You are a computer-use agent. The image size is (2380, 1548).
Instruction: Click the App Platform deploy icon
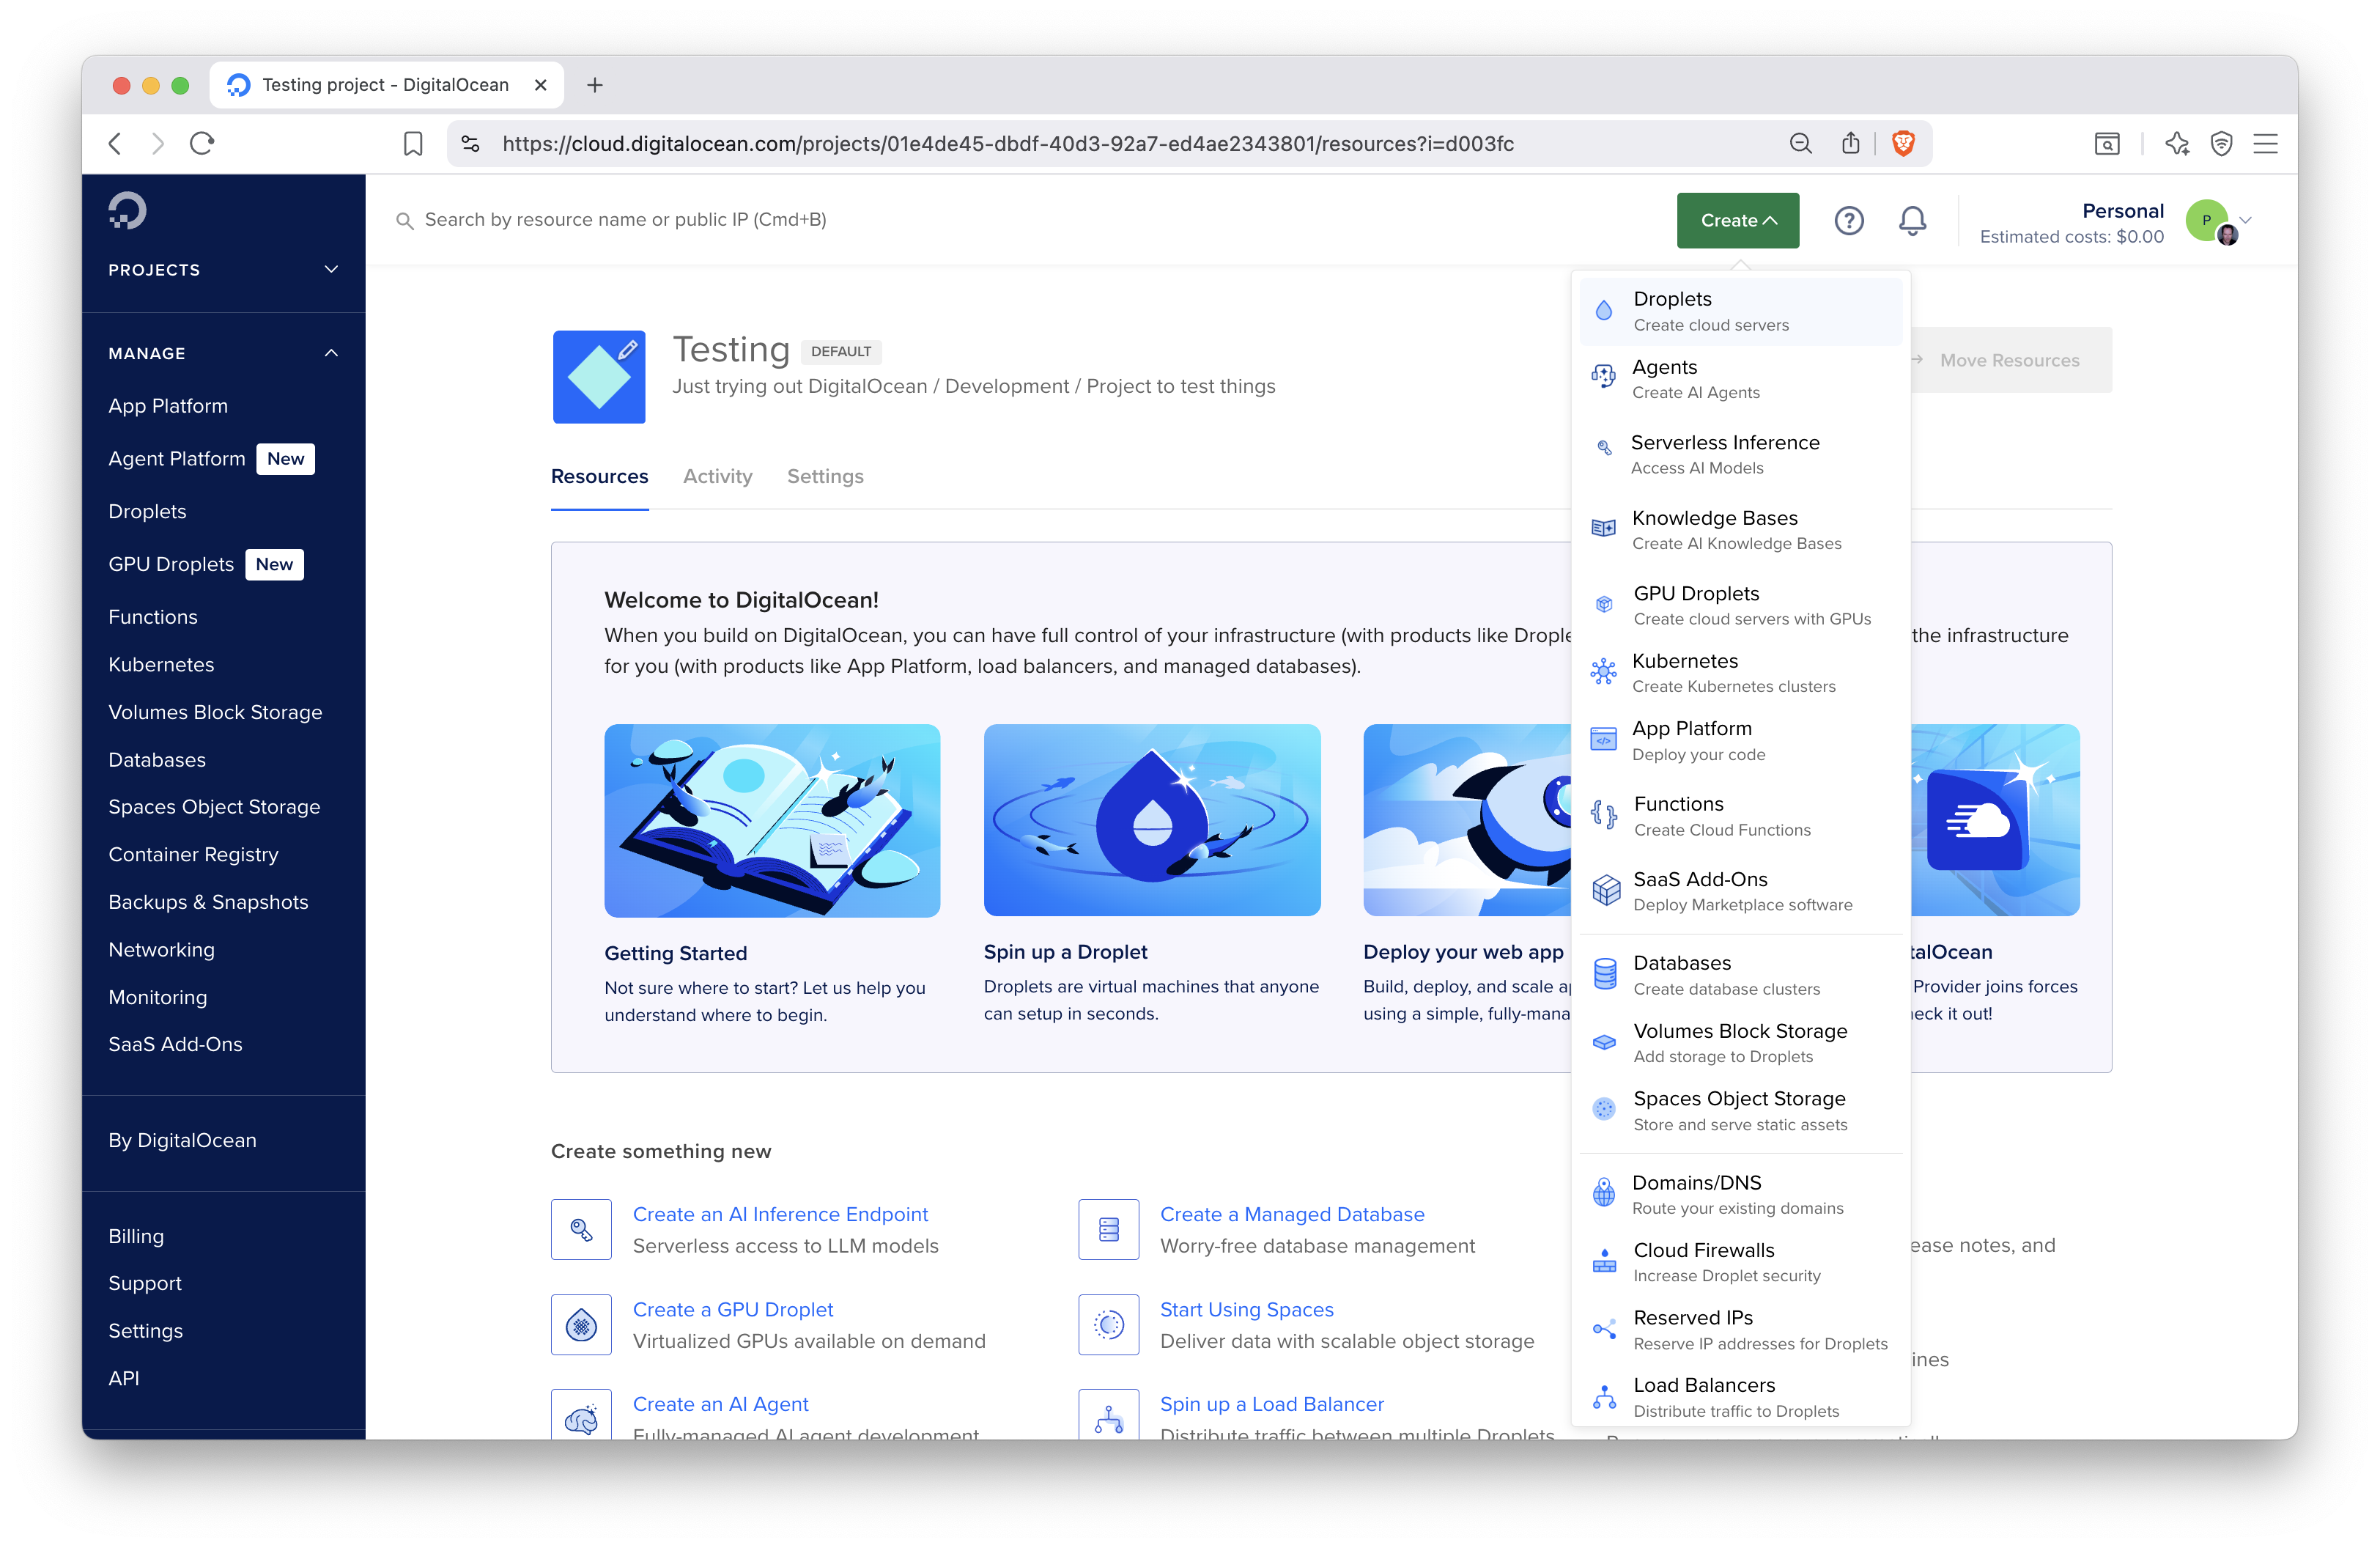click(1604, 739)
